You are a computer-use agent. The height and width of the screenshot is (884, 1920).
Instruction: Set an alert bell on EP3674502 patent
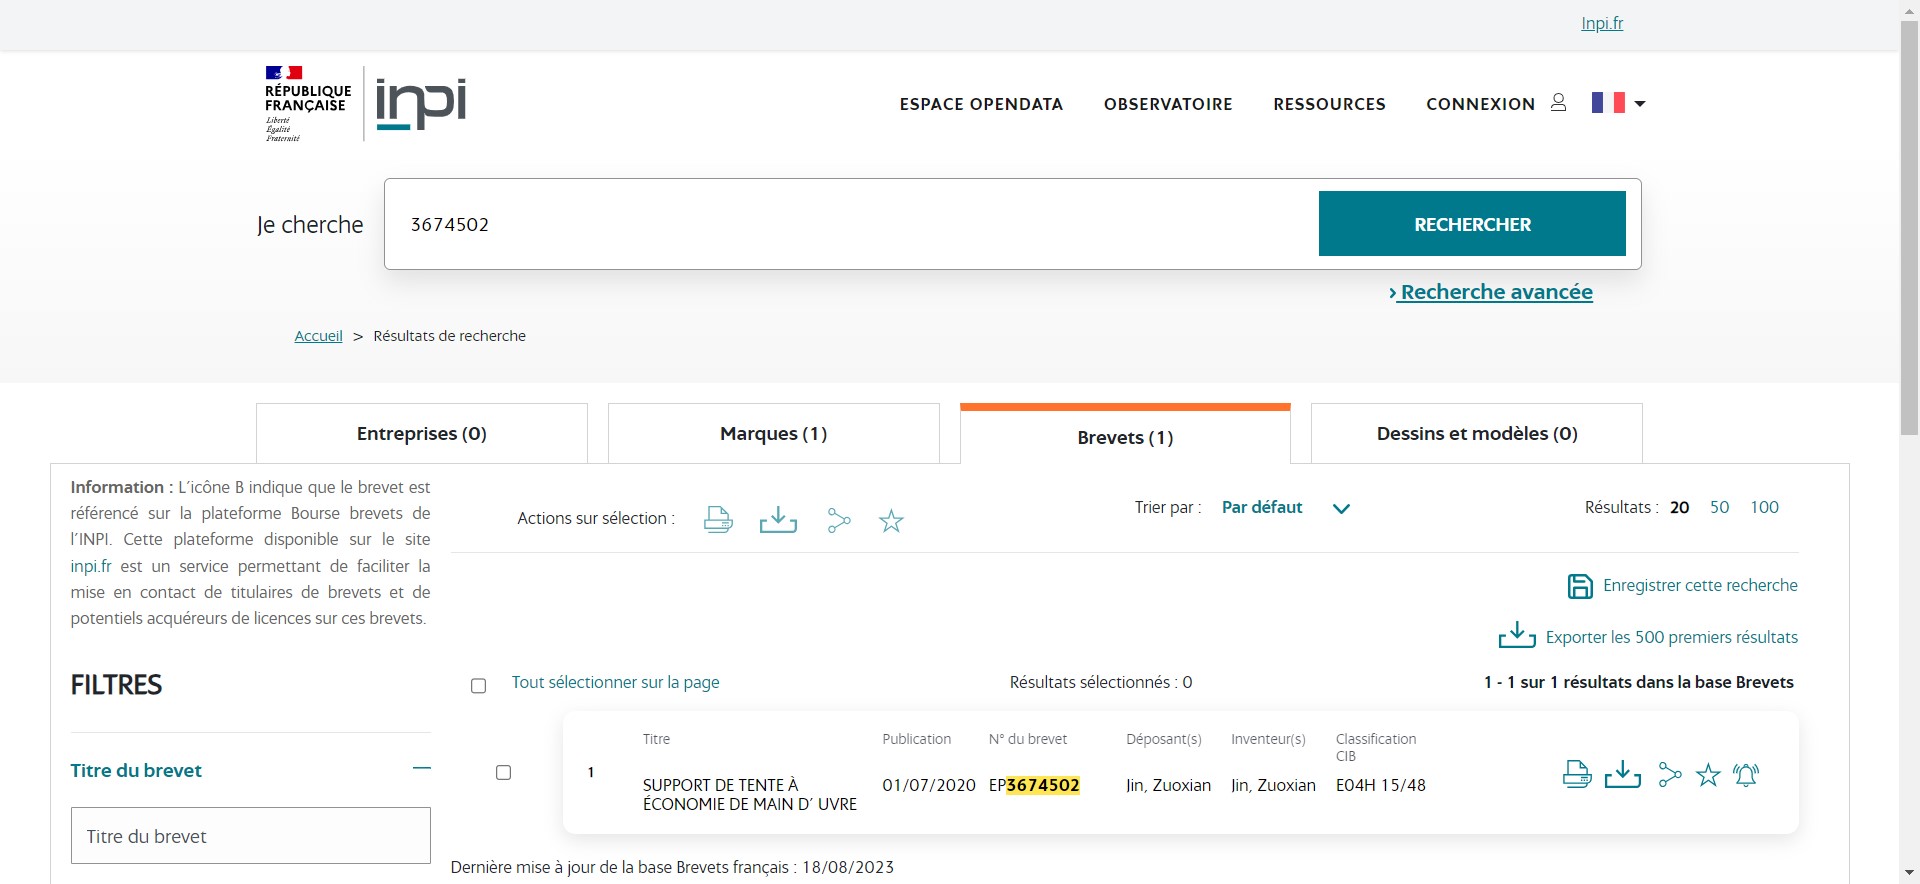click(x=1746, y=775)
